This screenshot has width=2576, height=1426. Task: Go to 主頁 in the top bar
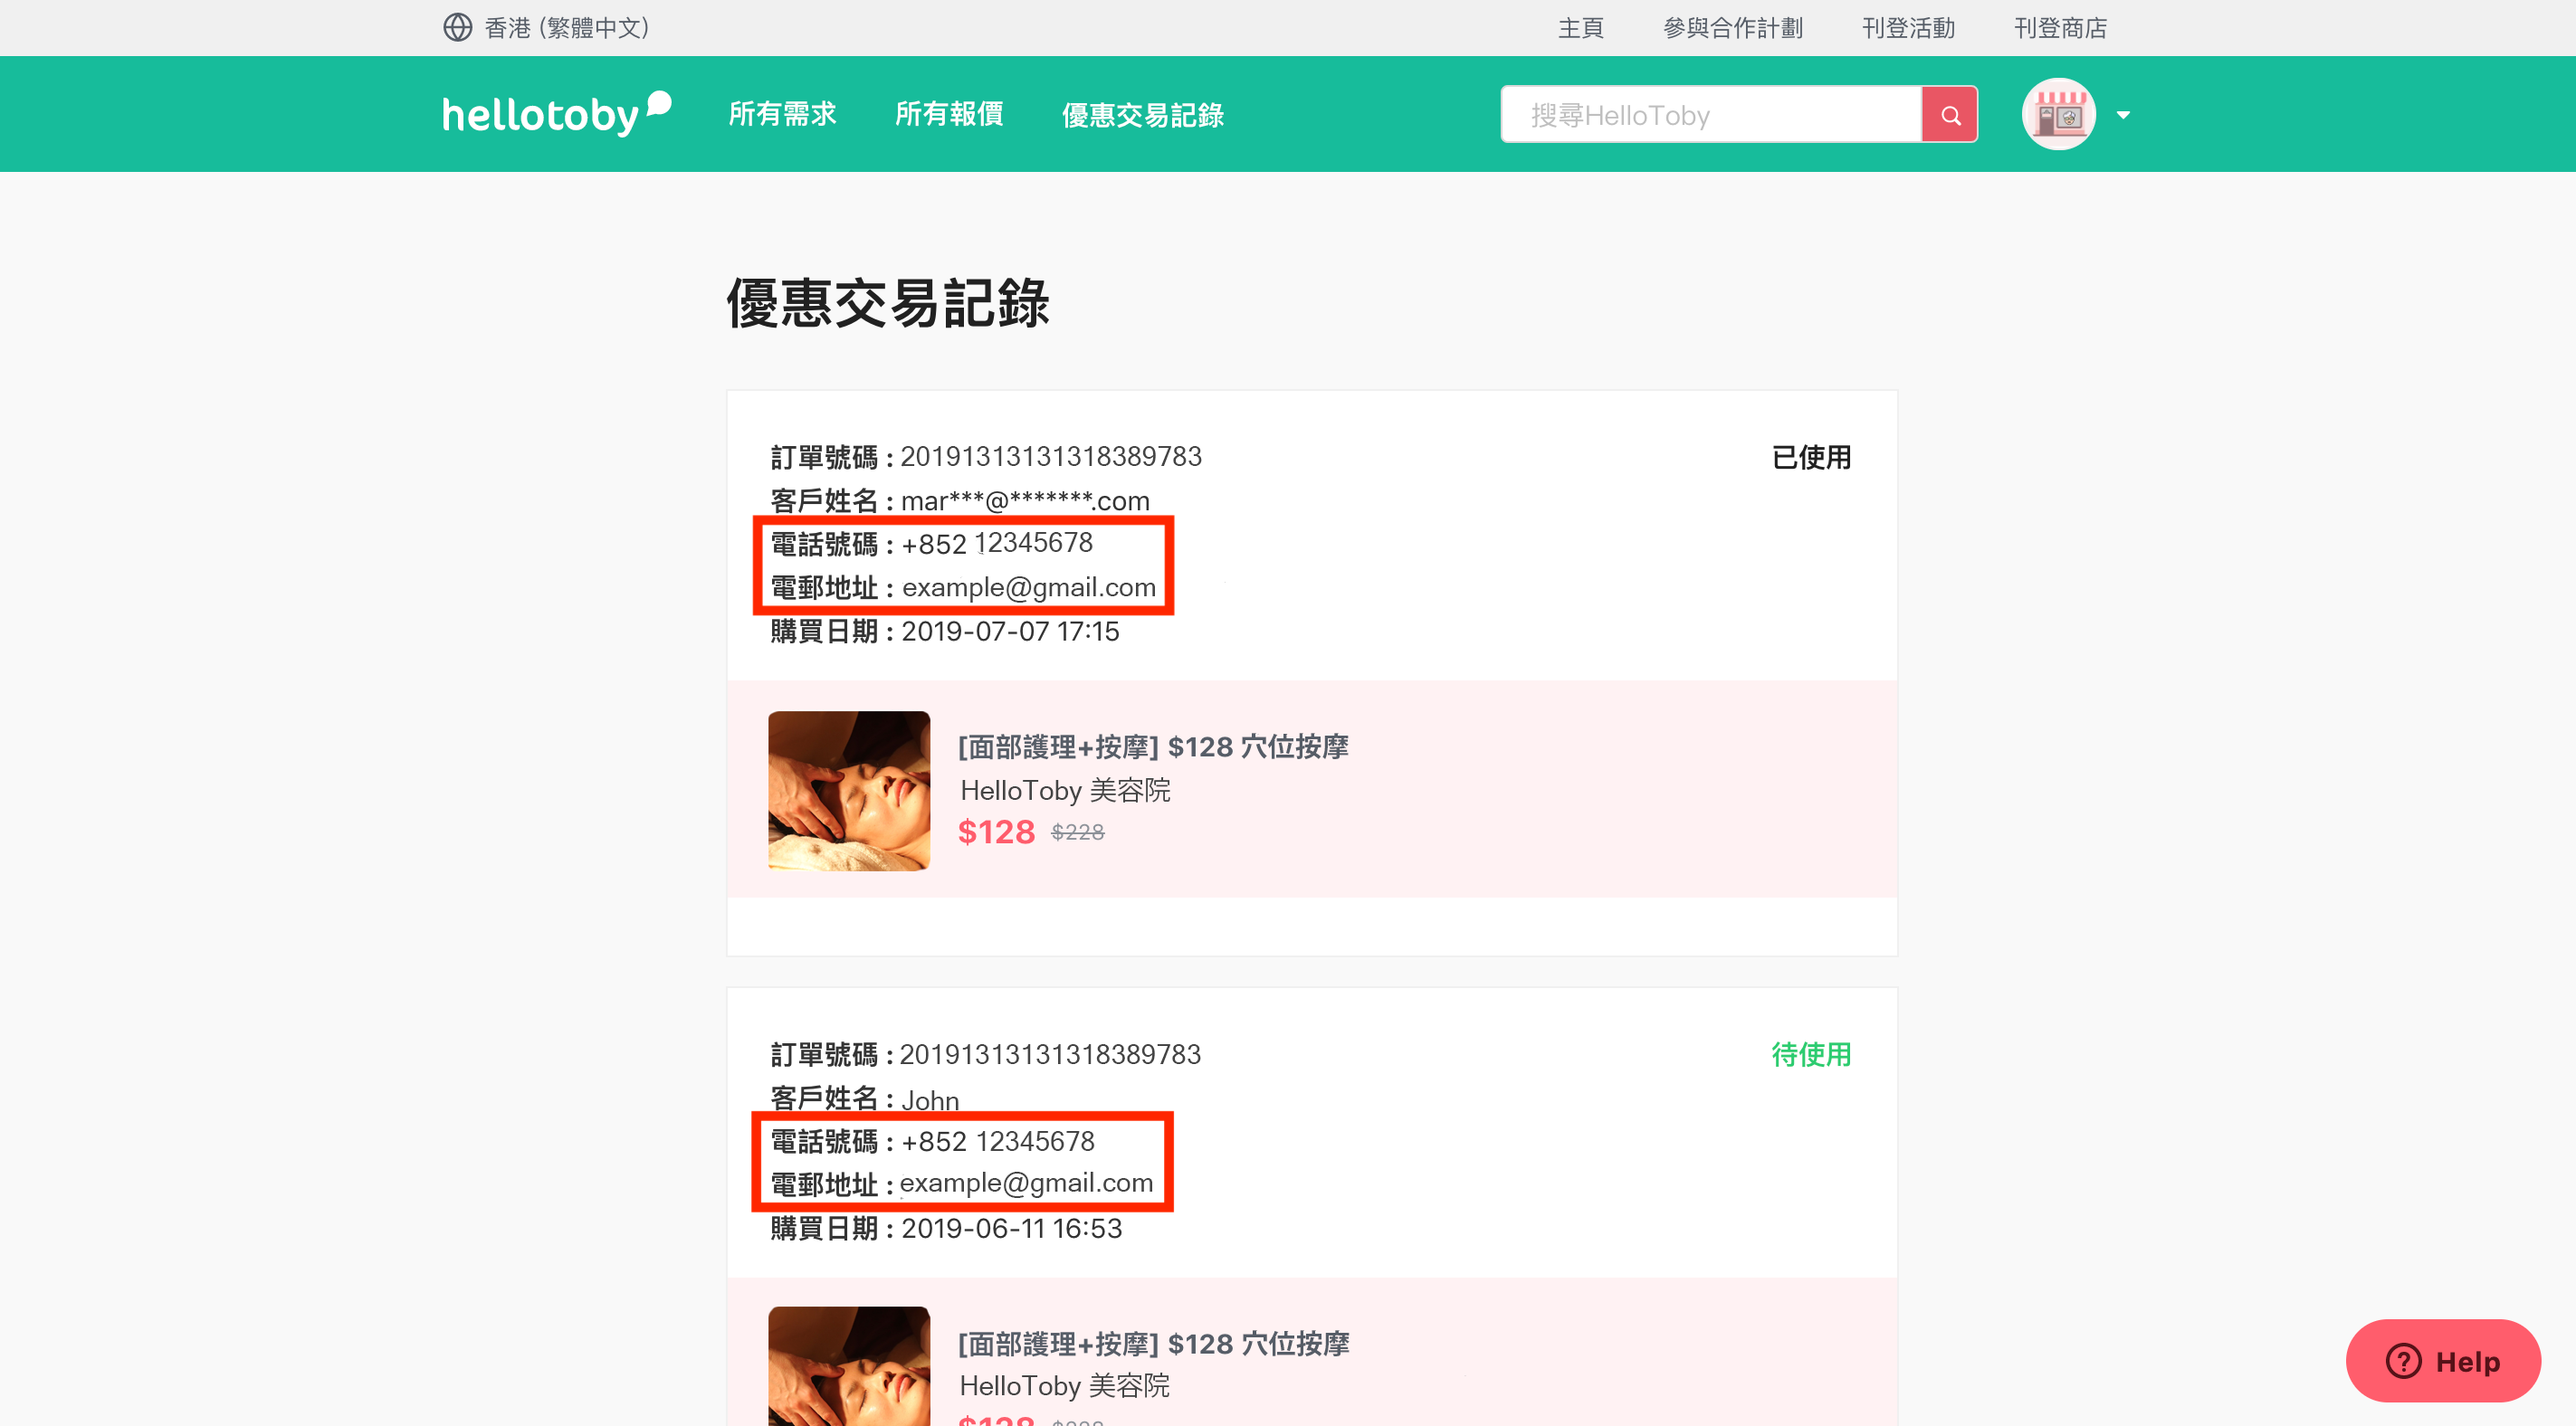(1581, 28)
